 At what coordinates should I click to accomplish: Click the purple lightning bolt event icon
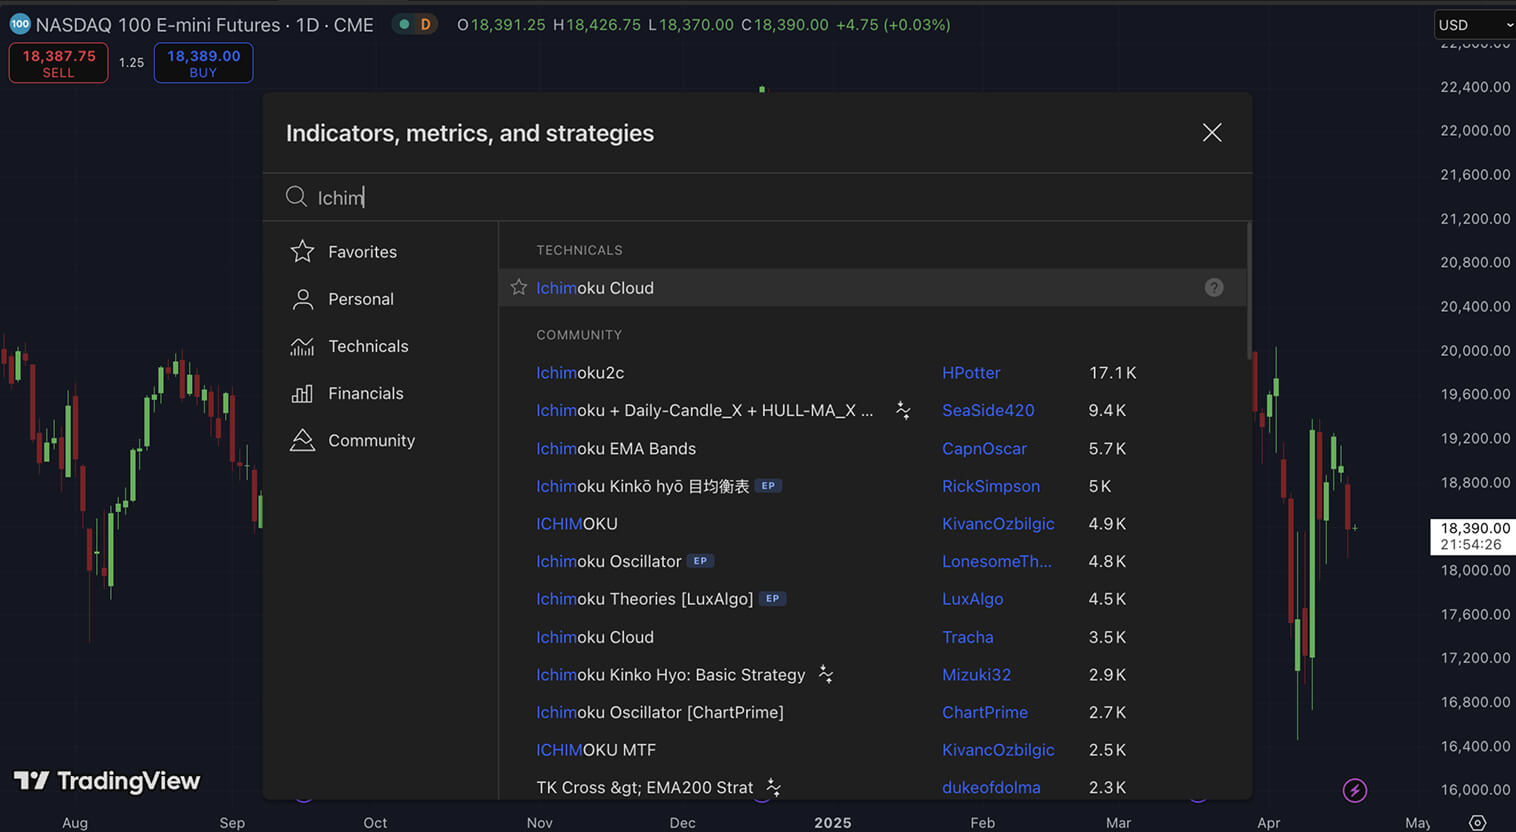[x=1355, y=791]
